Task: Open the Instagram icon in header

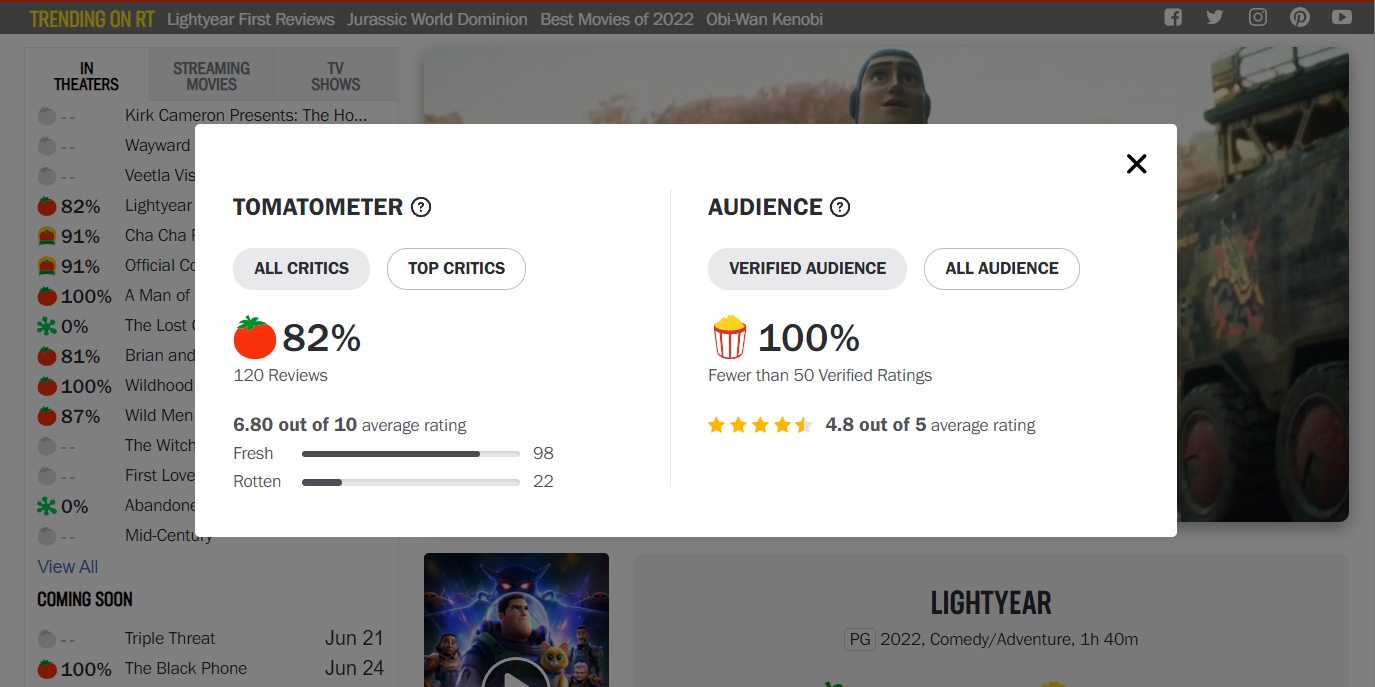Action: click(x=1257, y=17)
